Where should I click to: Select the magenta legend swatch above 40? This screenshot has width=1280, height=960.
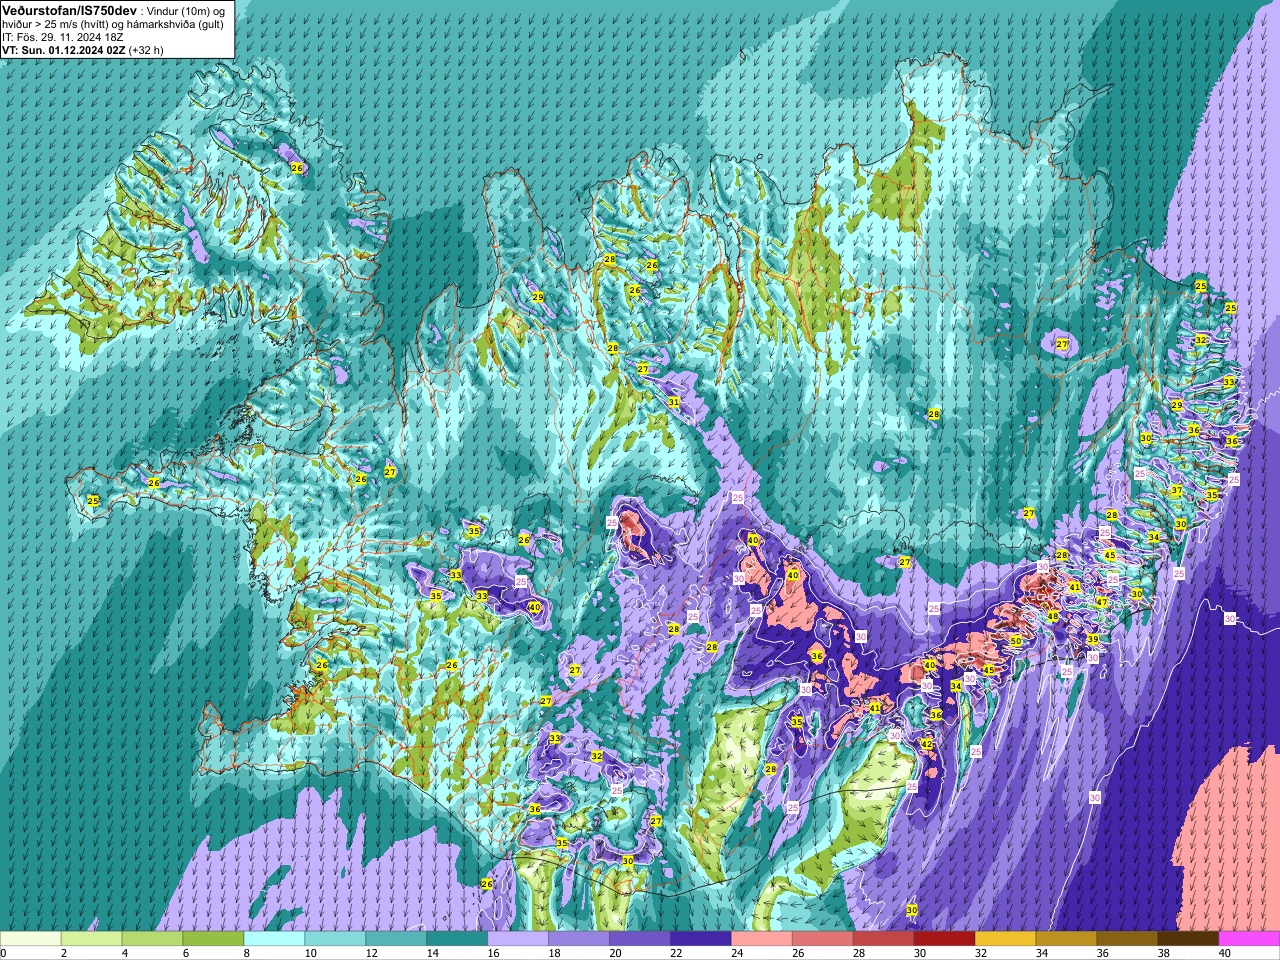(1249, 938)
